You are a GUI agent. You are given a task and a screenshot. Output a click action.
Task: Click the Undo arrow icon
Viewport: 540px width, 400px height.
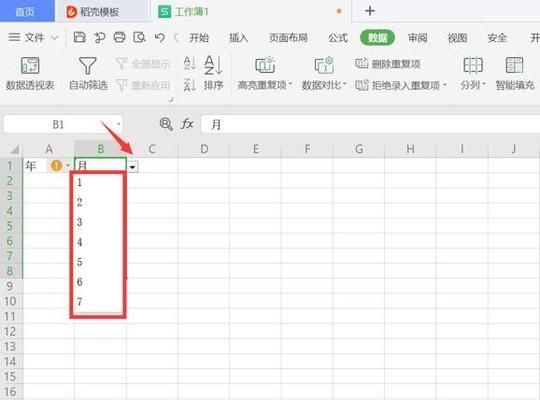coord(159,37)
